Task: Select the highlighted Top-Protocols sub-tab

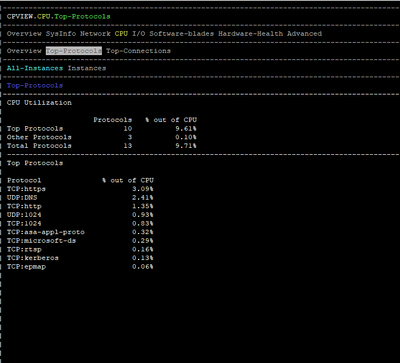Action: tap(74, 51)
